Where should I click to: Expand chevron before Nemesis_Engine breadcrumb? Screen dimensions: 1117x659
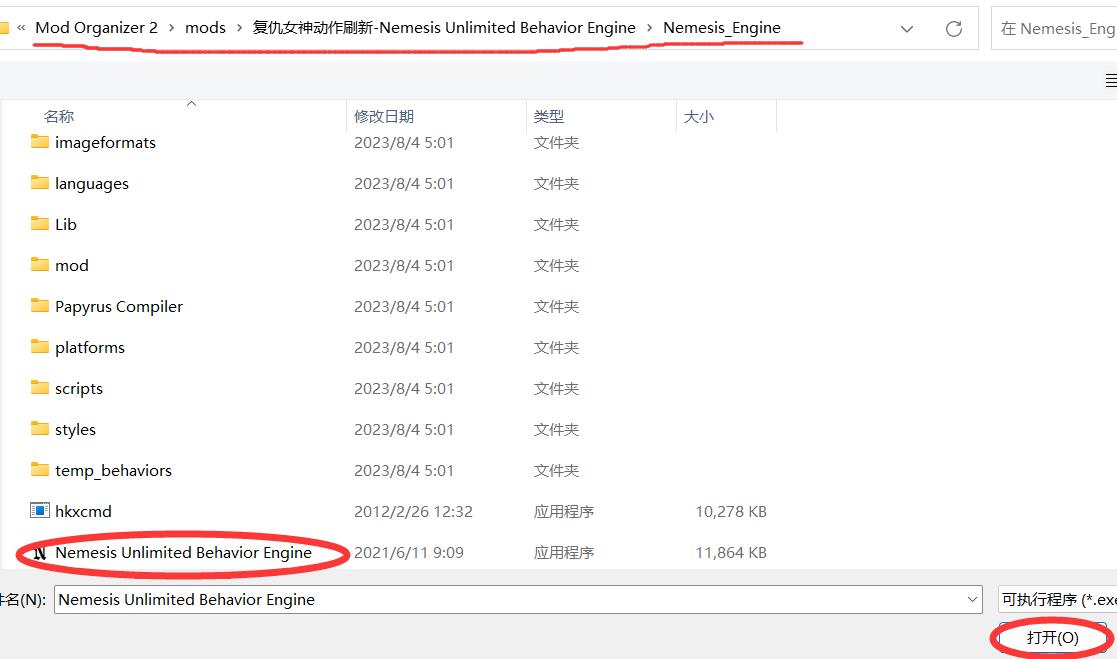[650, 28]
